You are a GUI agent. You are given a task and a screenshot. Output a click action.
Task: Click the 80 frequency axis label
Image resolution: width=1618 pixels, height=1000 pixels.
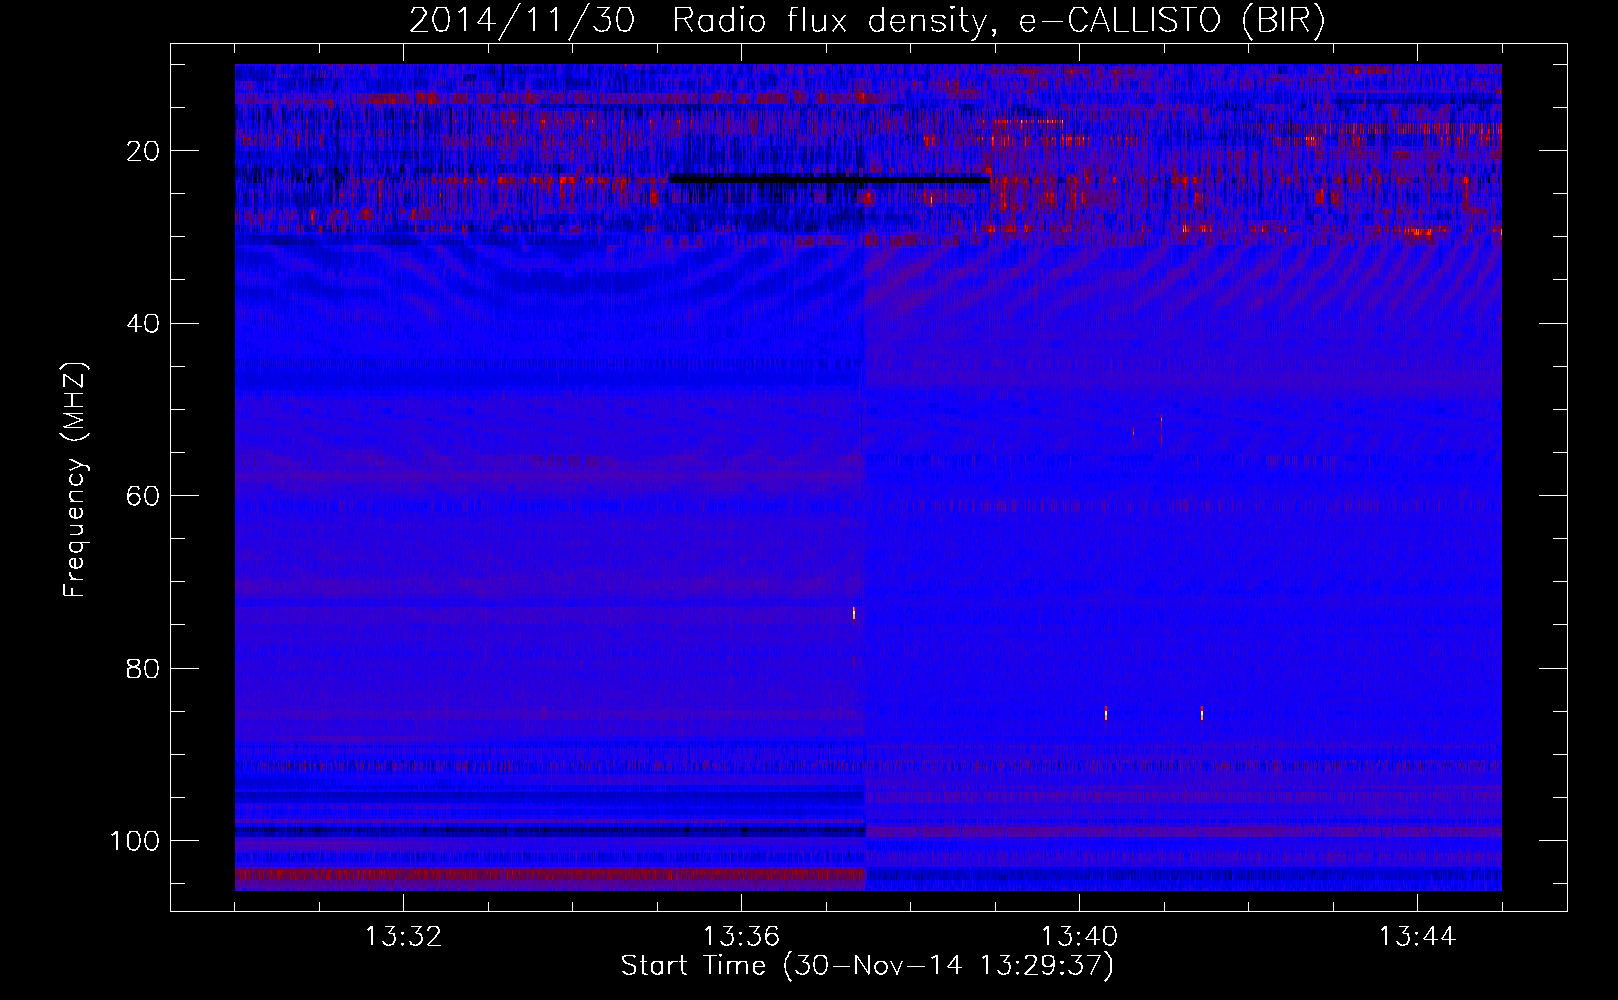(x=144, y=668)
